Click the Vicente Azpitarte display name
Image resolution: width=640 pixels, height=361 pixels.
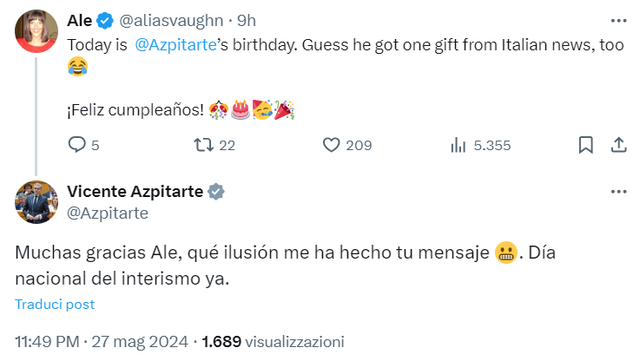pos(135,192)
